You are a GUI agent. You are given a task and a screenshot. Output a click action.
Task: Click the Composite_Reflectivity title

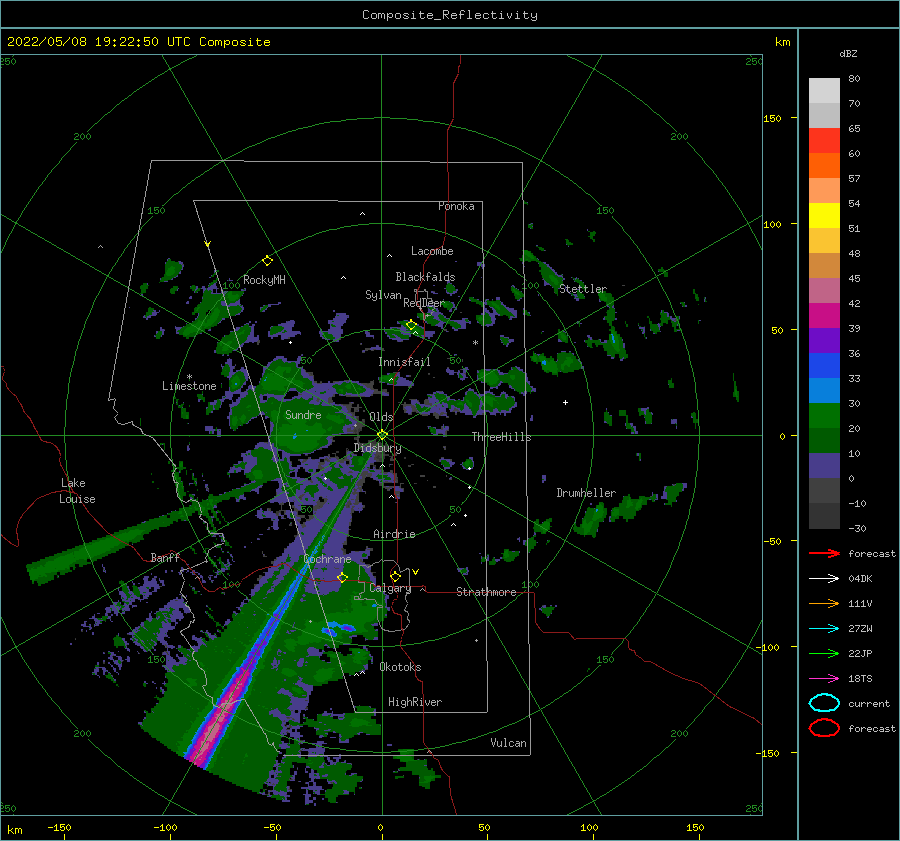450,15
